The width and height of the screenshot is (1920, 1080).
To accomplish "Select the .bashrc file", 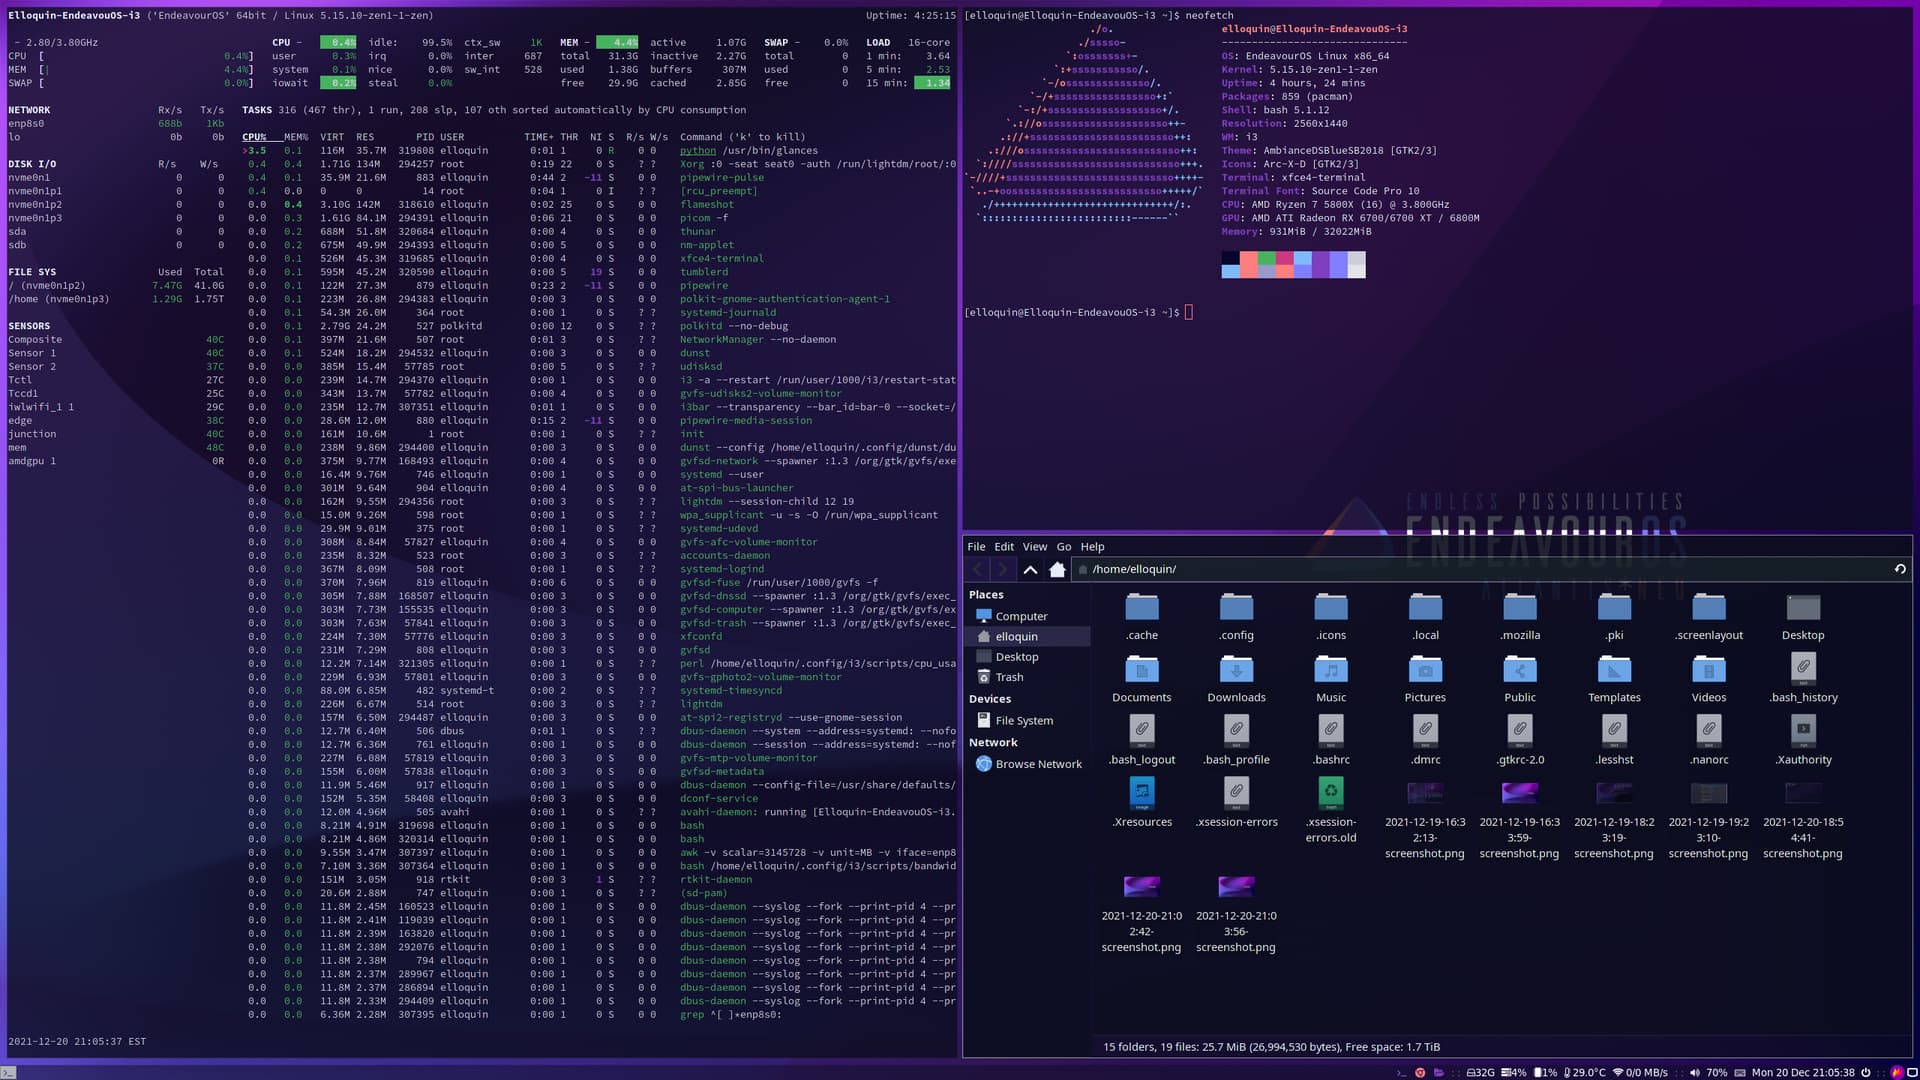I will pos(1331,741).
